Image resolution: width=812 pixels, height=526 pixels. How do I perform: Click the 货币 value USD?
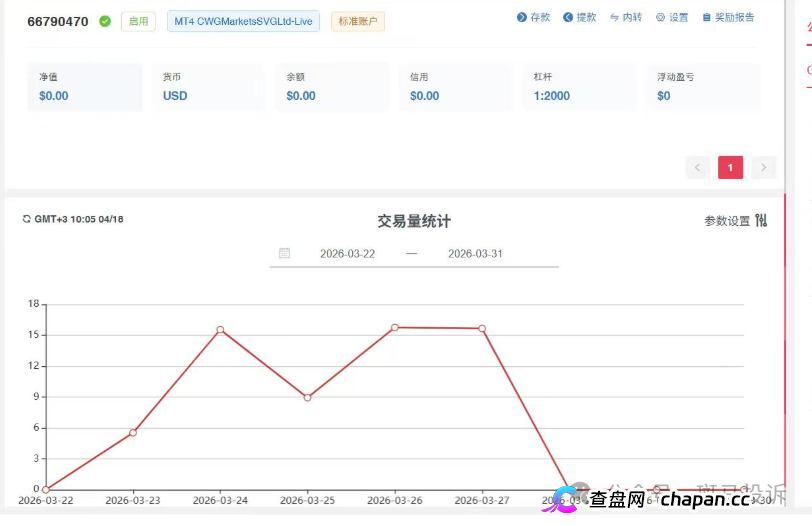click(175, 96)
